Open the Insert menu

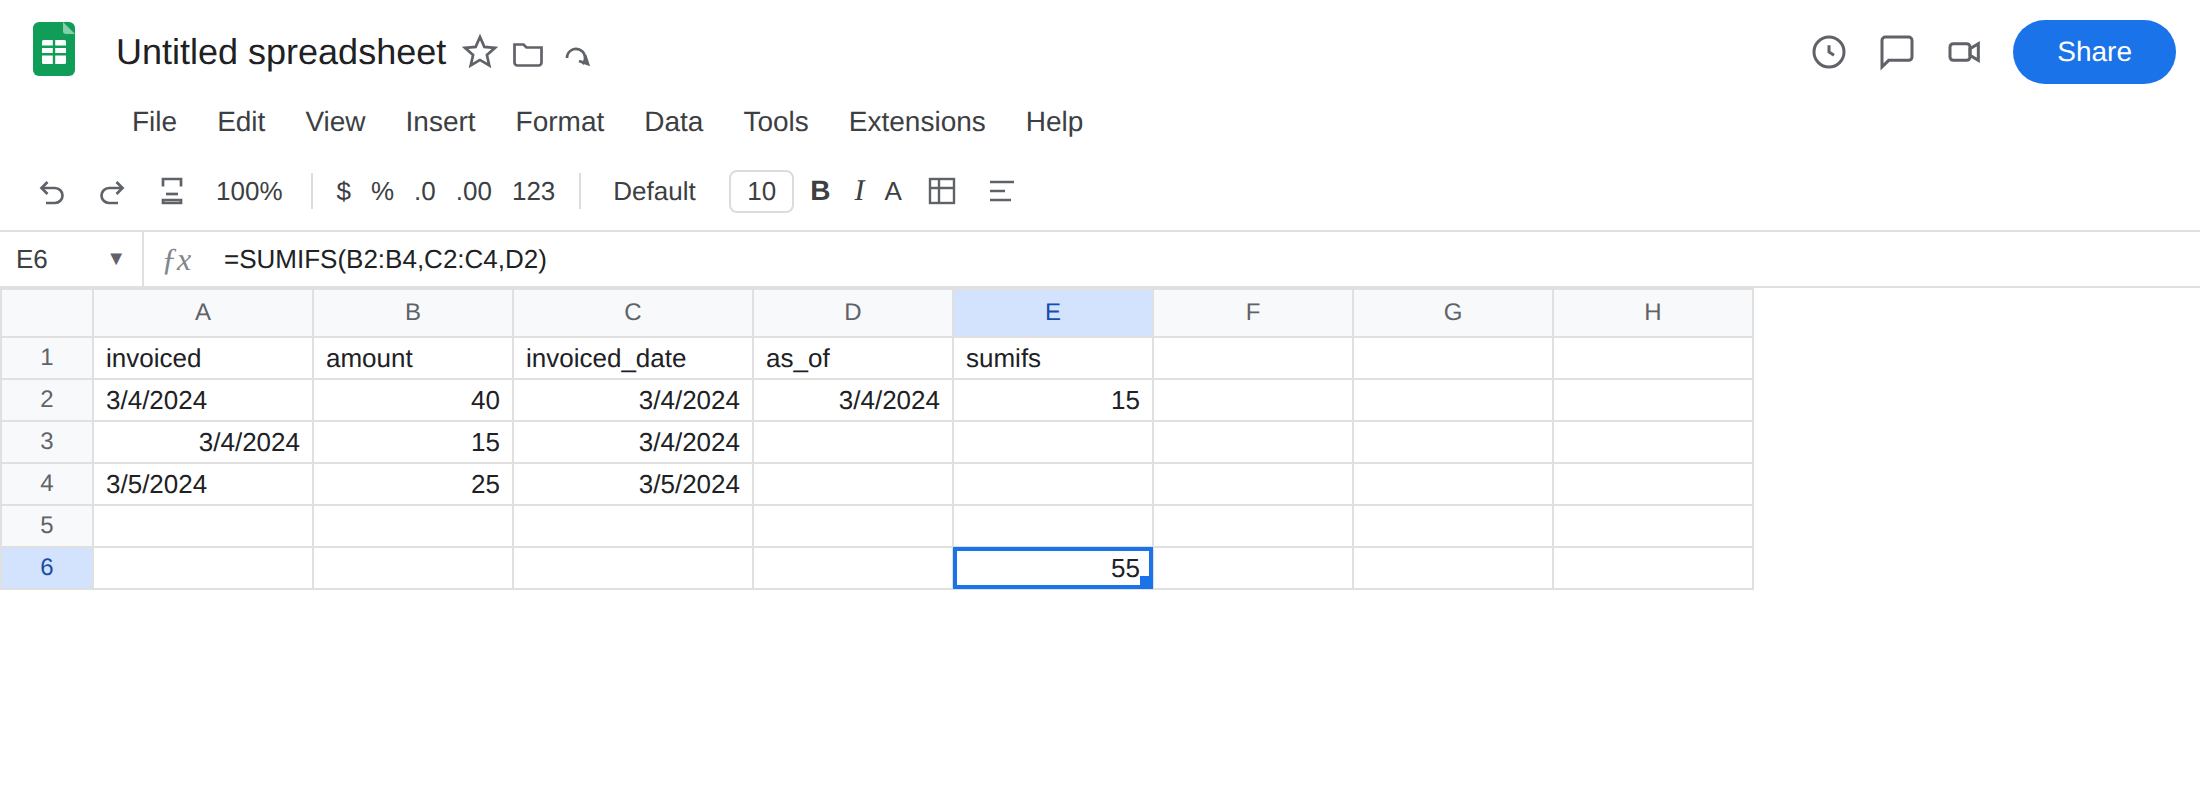440,122
